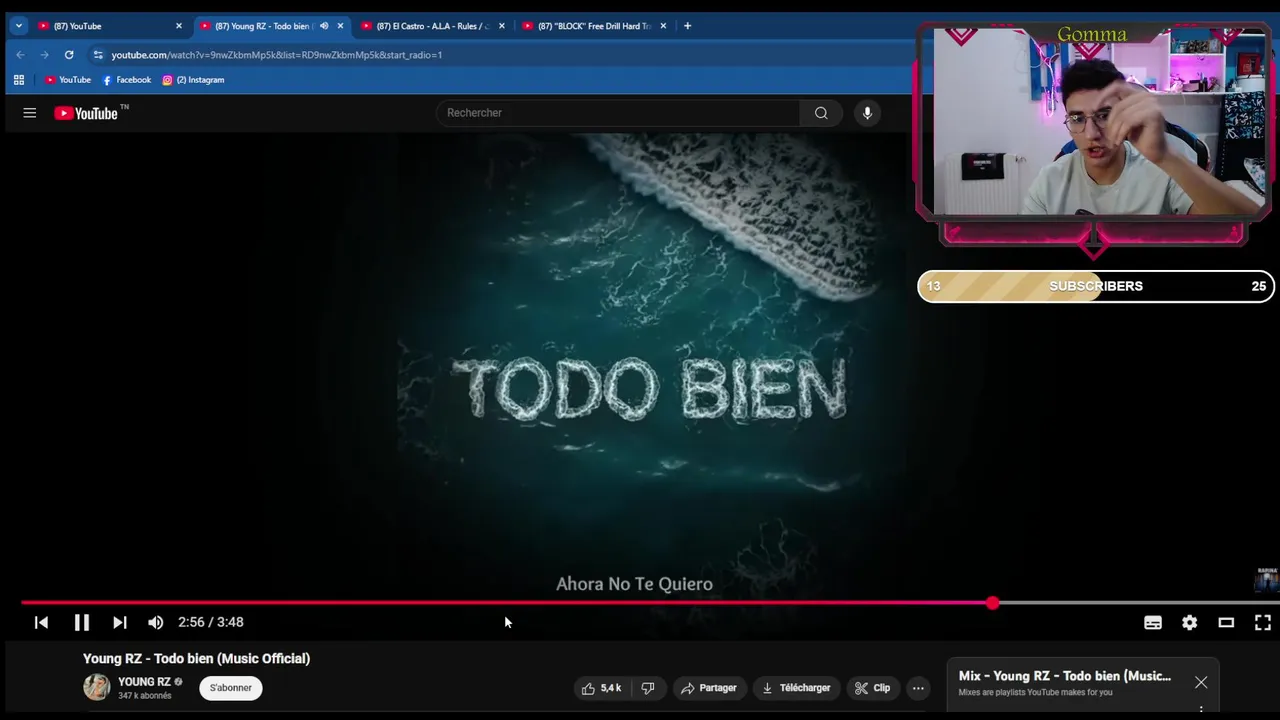Viewport: 1280px width, 720px height.
Task: Click S'abonner subscribe button
Action: click(231, 688)
